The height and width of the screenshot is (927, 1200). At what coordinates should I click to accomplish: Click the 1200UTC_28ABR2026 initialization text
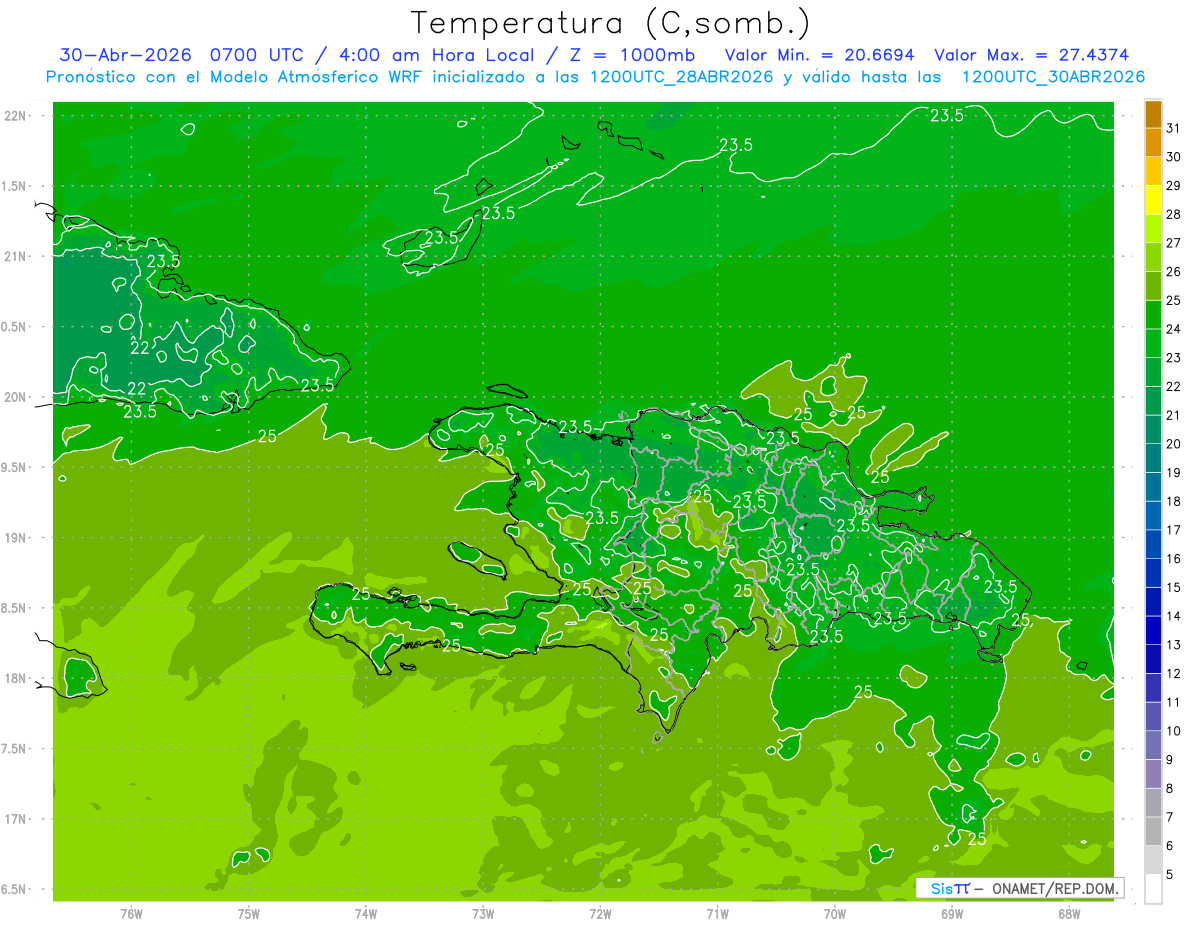(x=682, y=77)
